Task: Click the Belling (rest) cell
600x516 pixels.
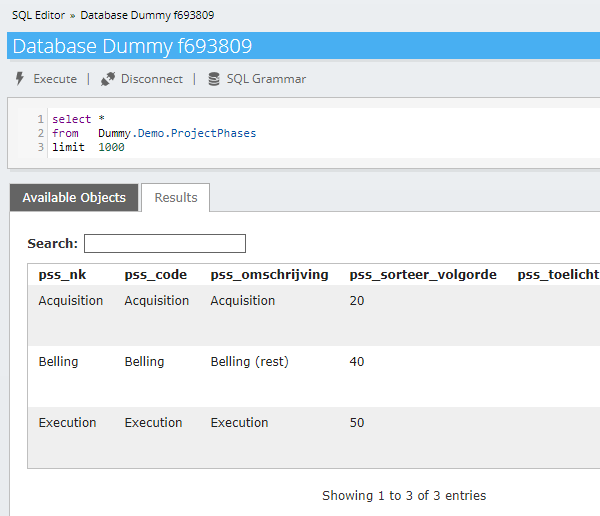Action: pos(249,362)
